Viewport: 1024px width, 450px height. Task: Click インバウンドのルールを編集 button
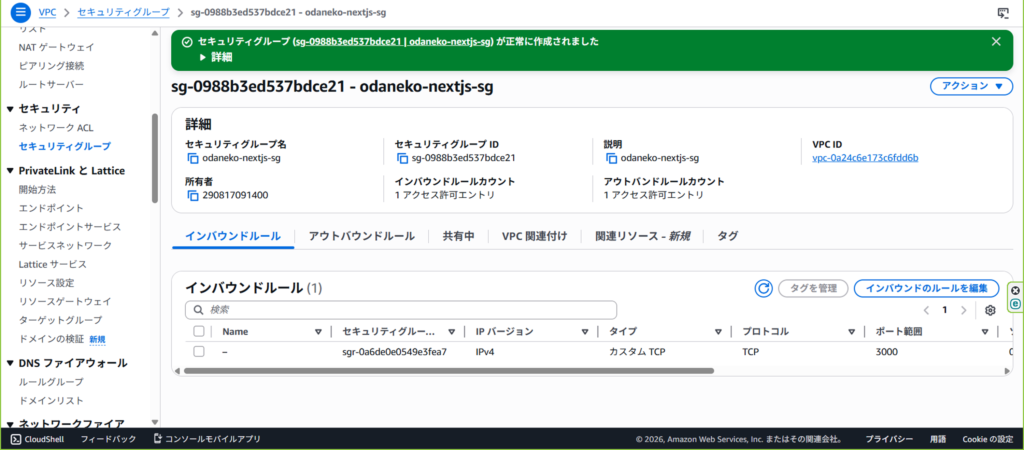click(x=926, y=288)
